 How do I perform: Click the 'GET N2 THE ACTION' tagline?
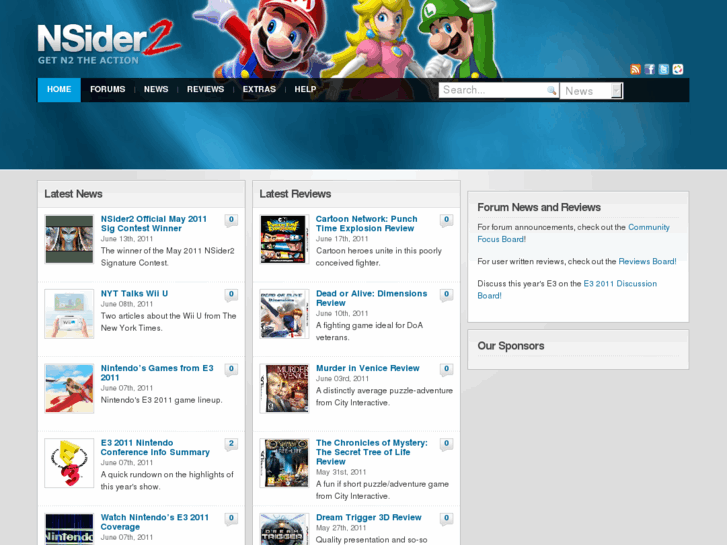pos(88,60)
